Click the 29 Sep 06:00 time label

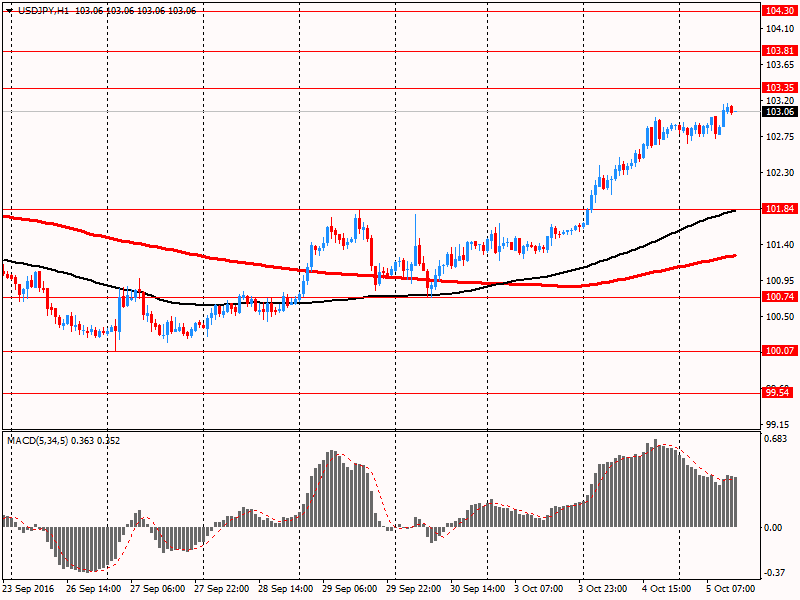coord(350,589)
